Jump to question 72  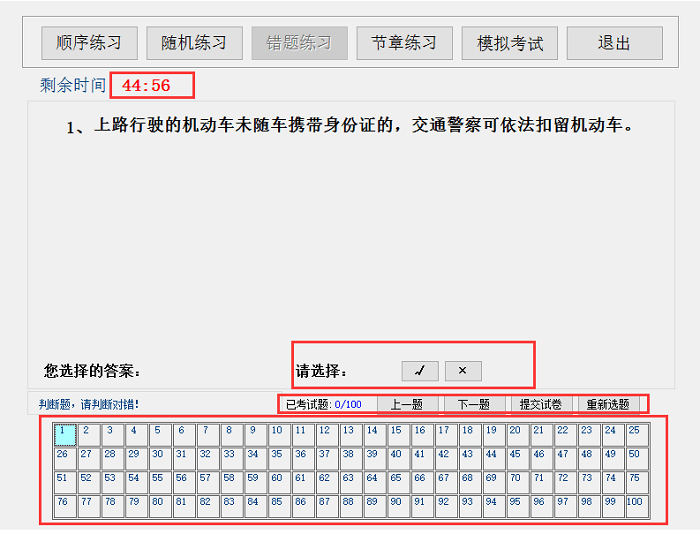[566, 483]
